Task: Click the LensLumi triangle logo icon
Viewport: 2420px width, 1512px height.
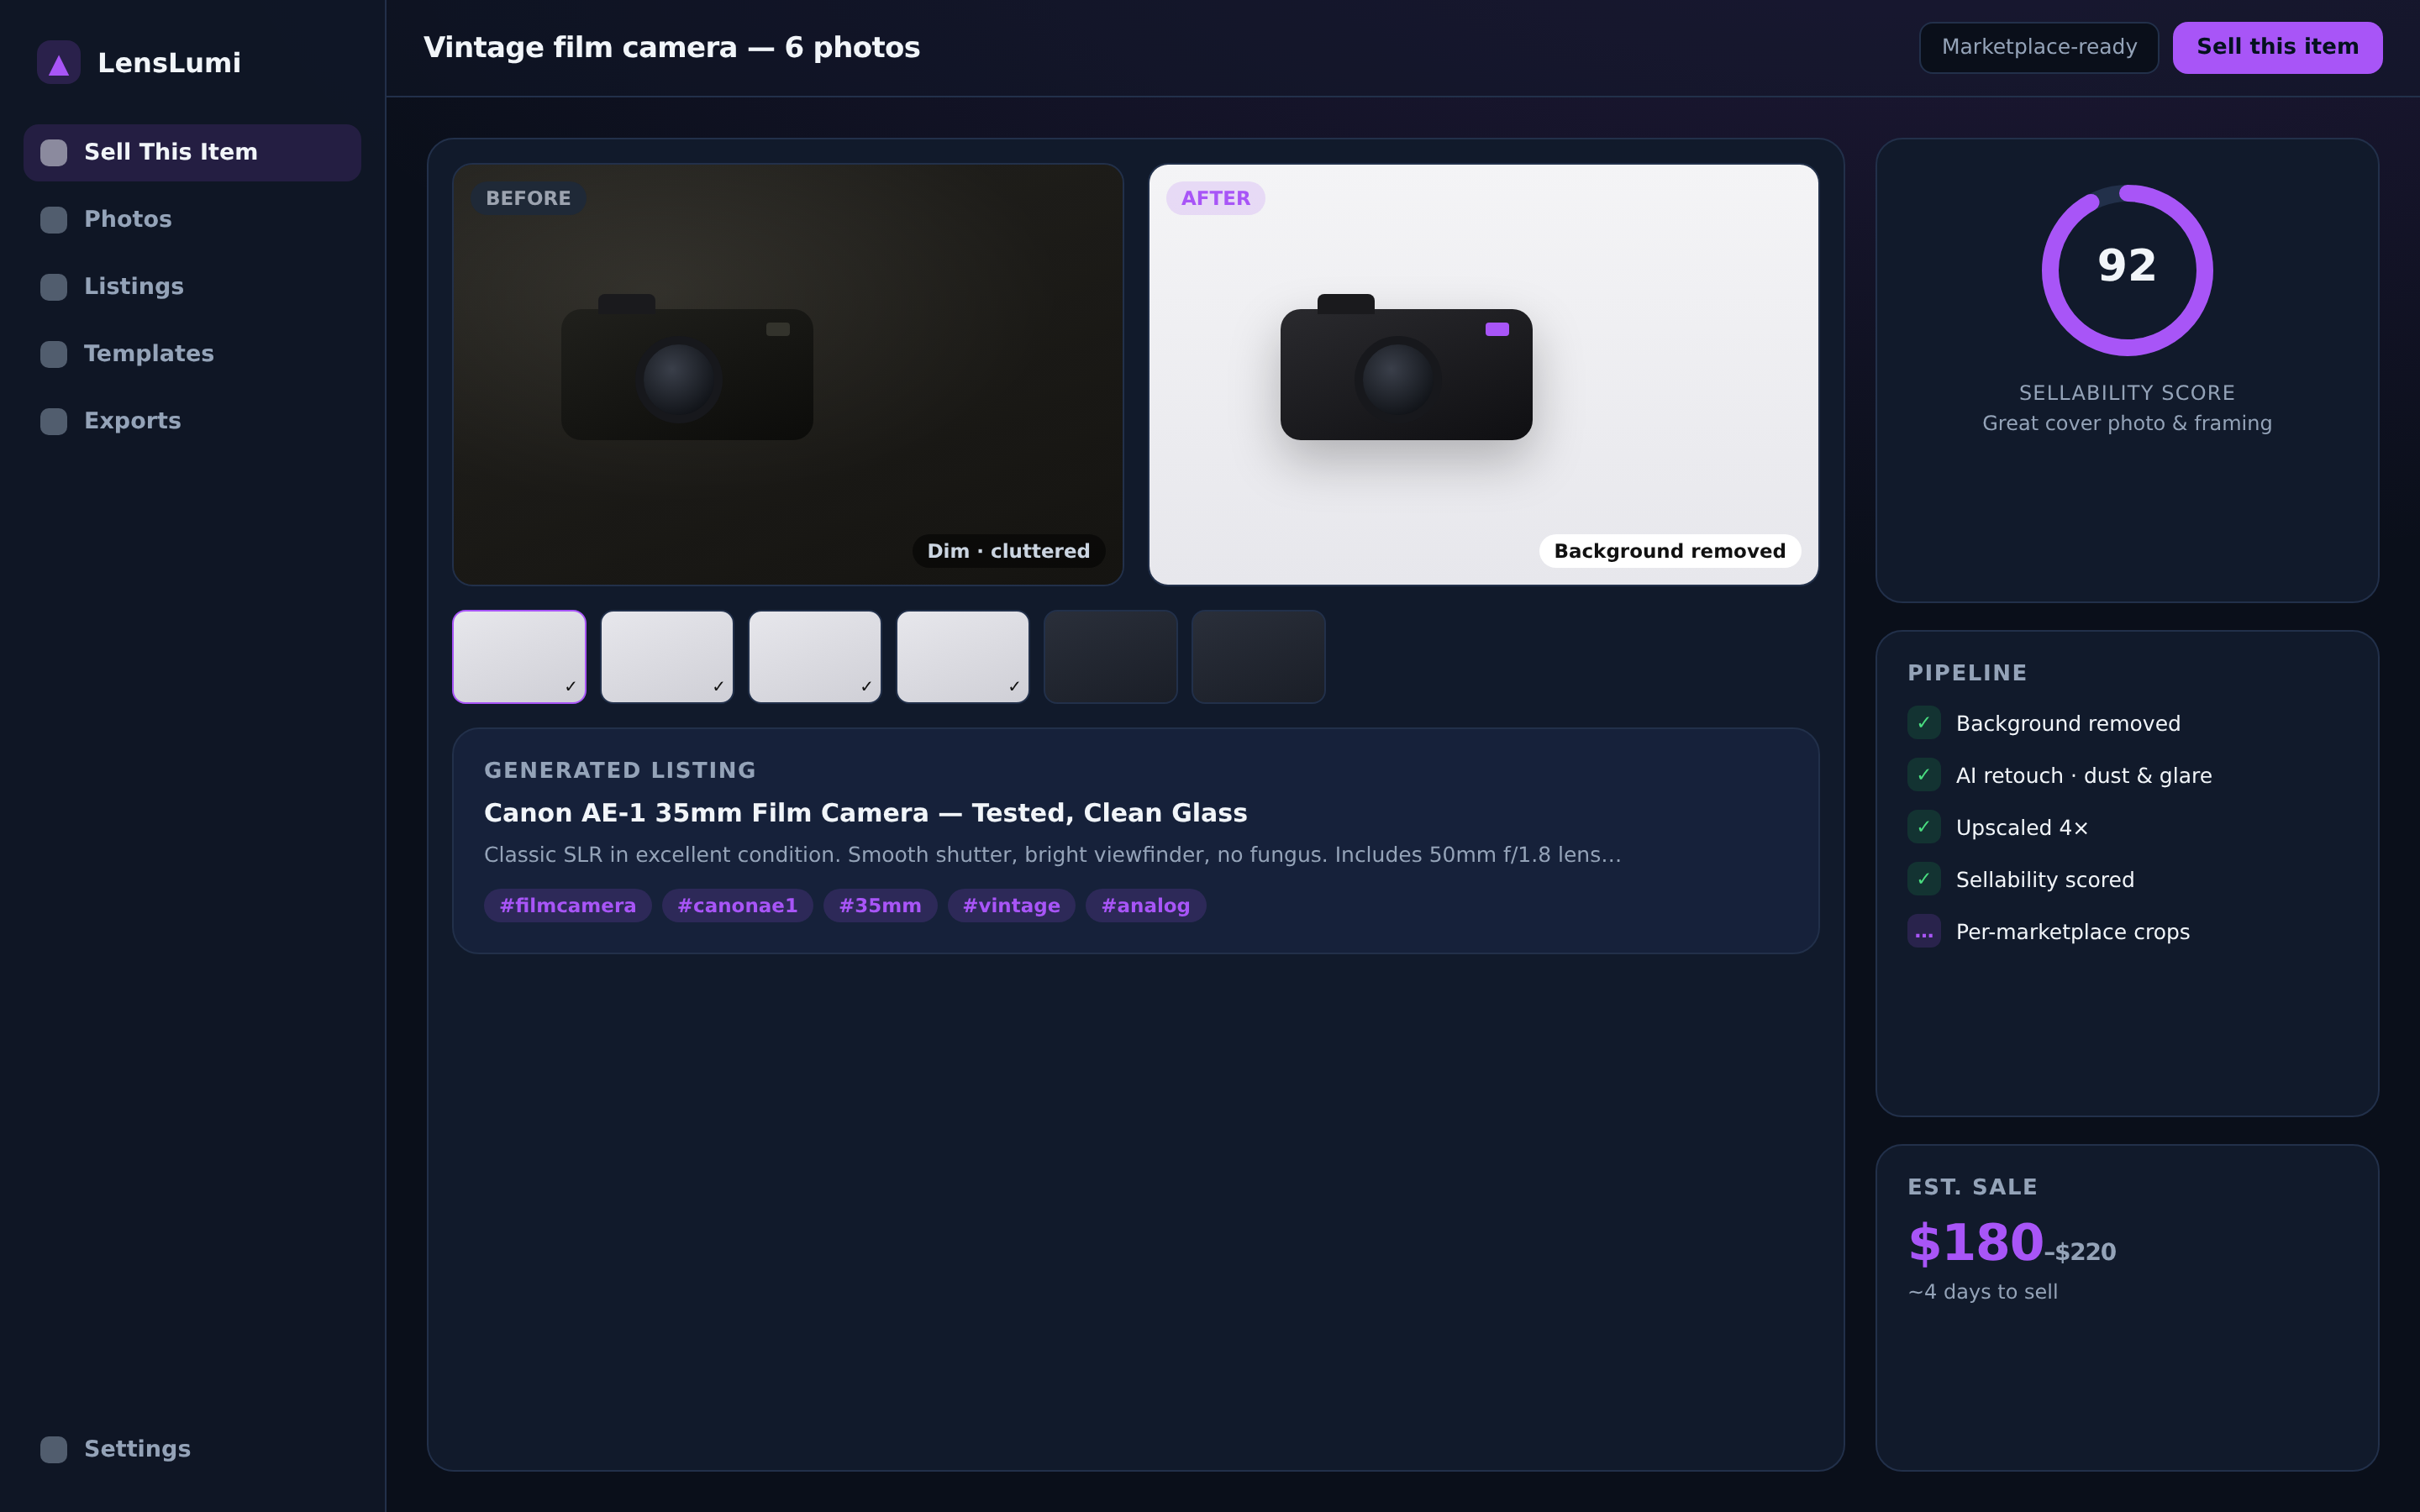Action: click(58, 63)
